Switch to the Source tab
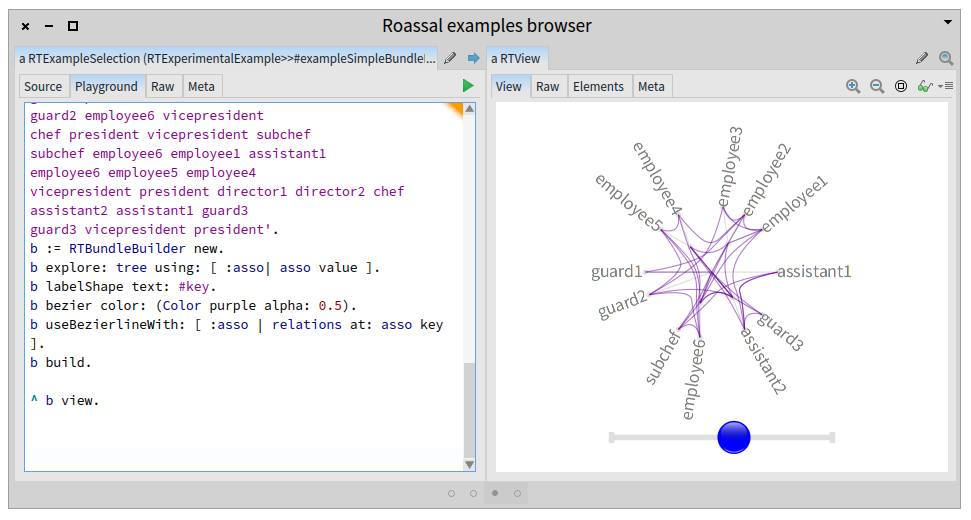This screenshot has height=520, width=971. tap(43, 87)
